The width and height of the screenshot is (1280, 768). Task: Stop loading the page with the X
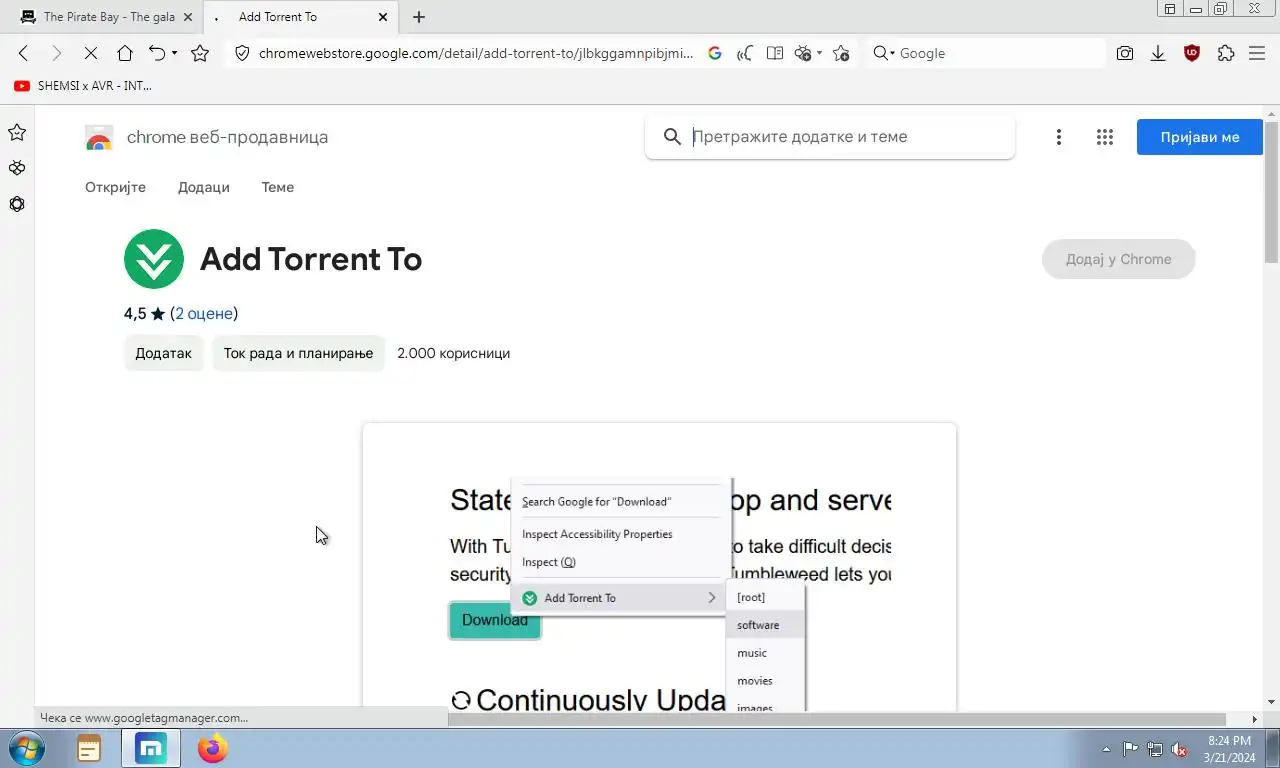pyautogui.click(x=90, y=53)
